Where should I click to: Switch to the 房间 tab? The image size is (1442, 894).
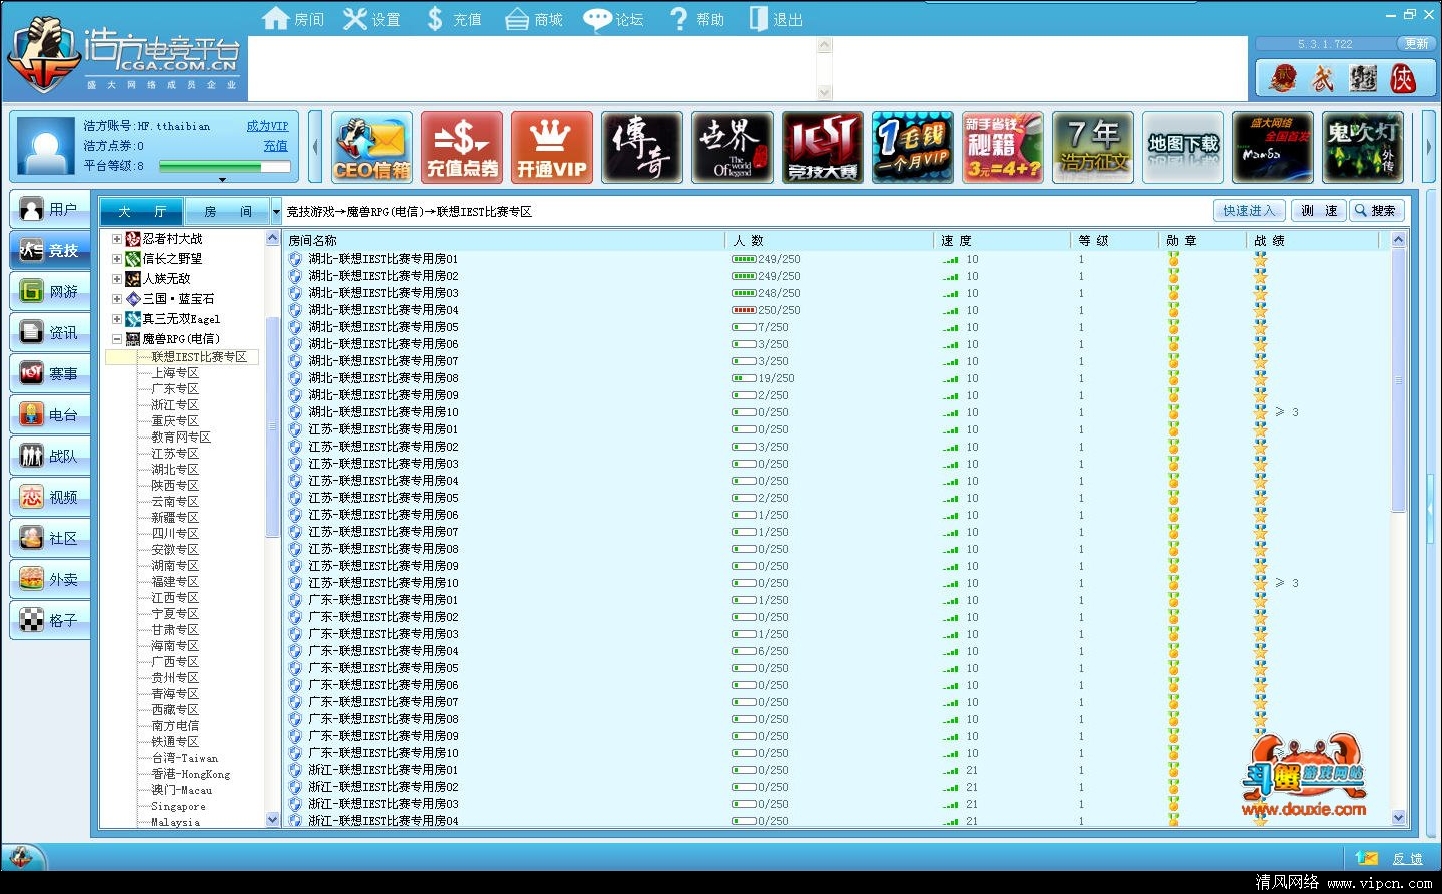click(x=227, y=212)
